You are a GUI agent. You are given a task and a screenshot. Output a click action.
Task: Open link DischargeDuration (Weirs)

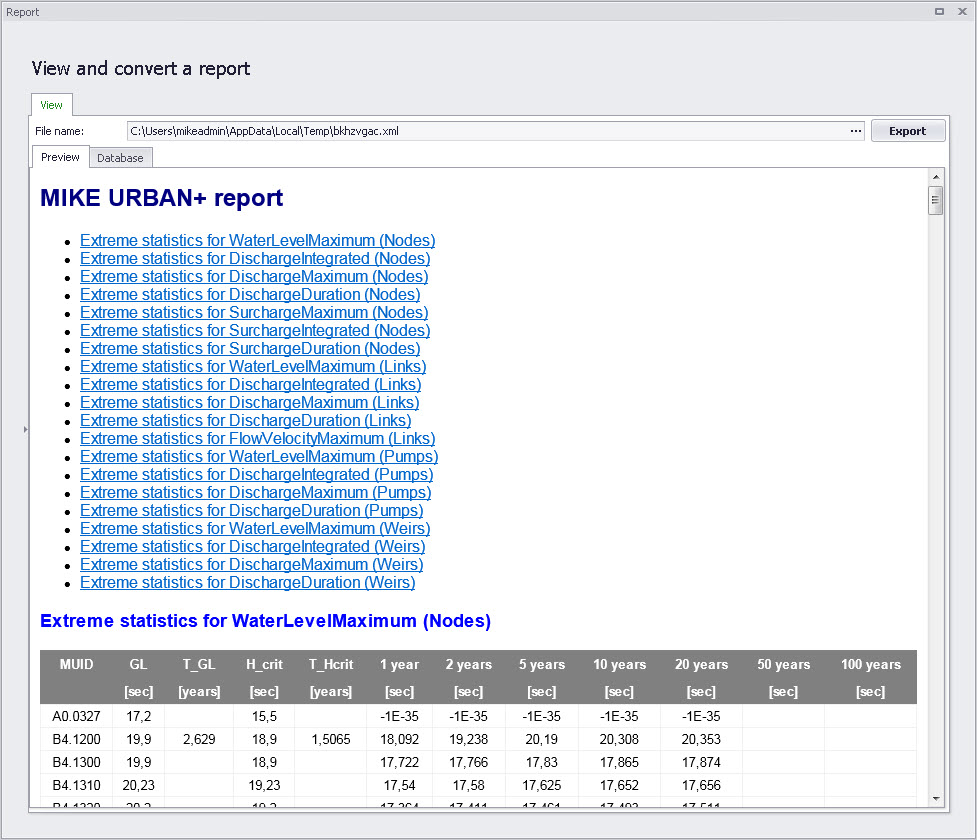(x=247, y=583)
